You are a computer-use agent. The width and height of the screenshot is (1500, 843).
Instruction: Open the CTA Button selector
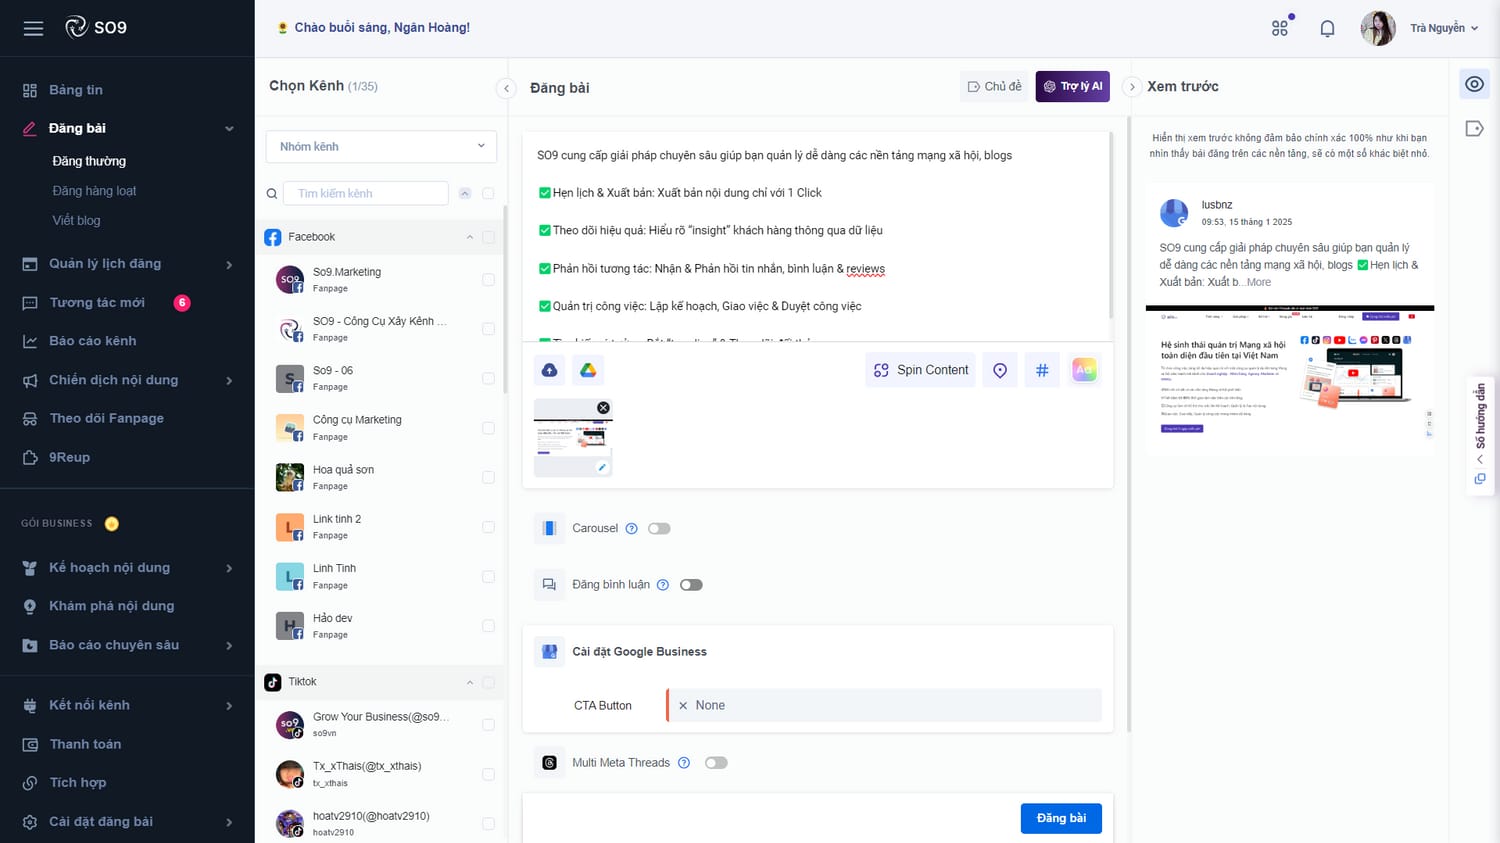(884, 706)
